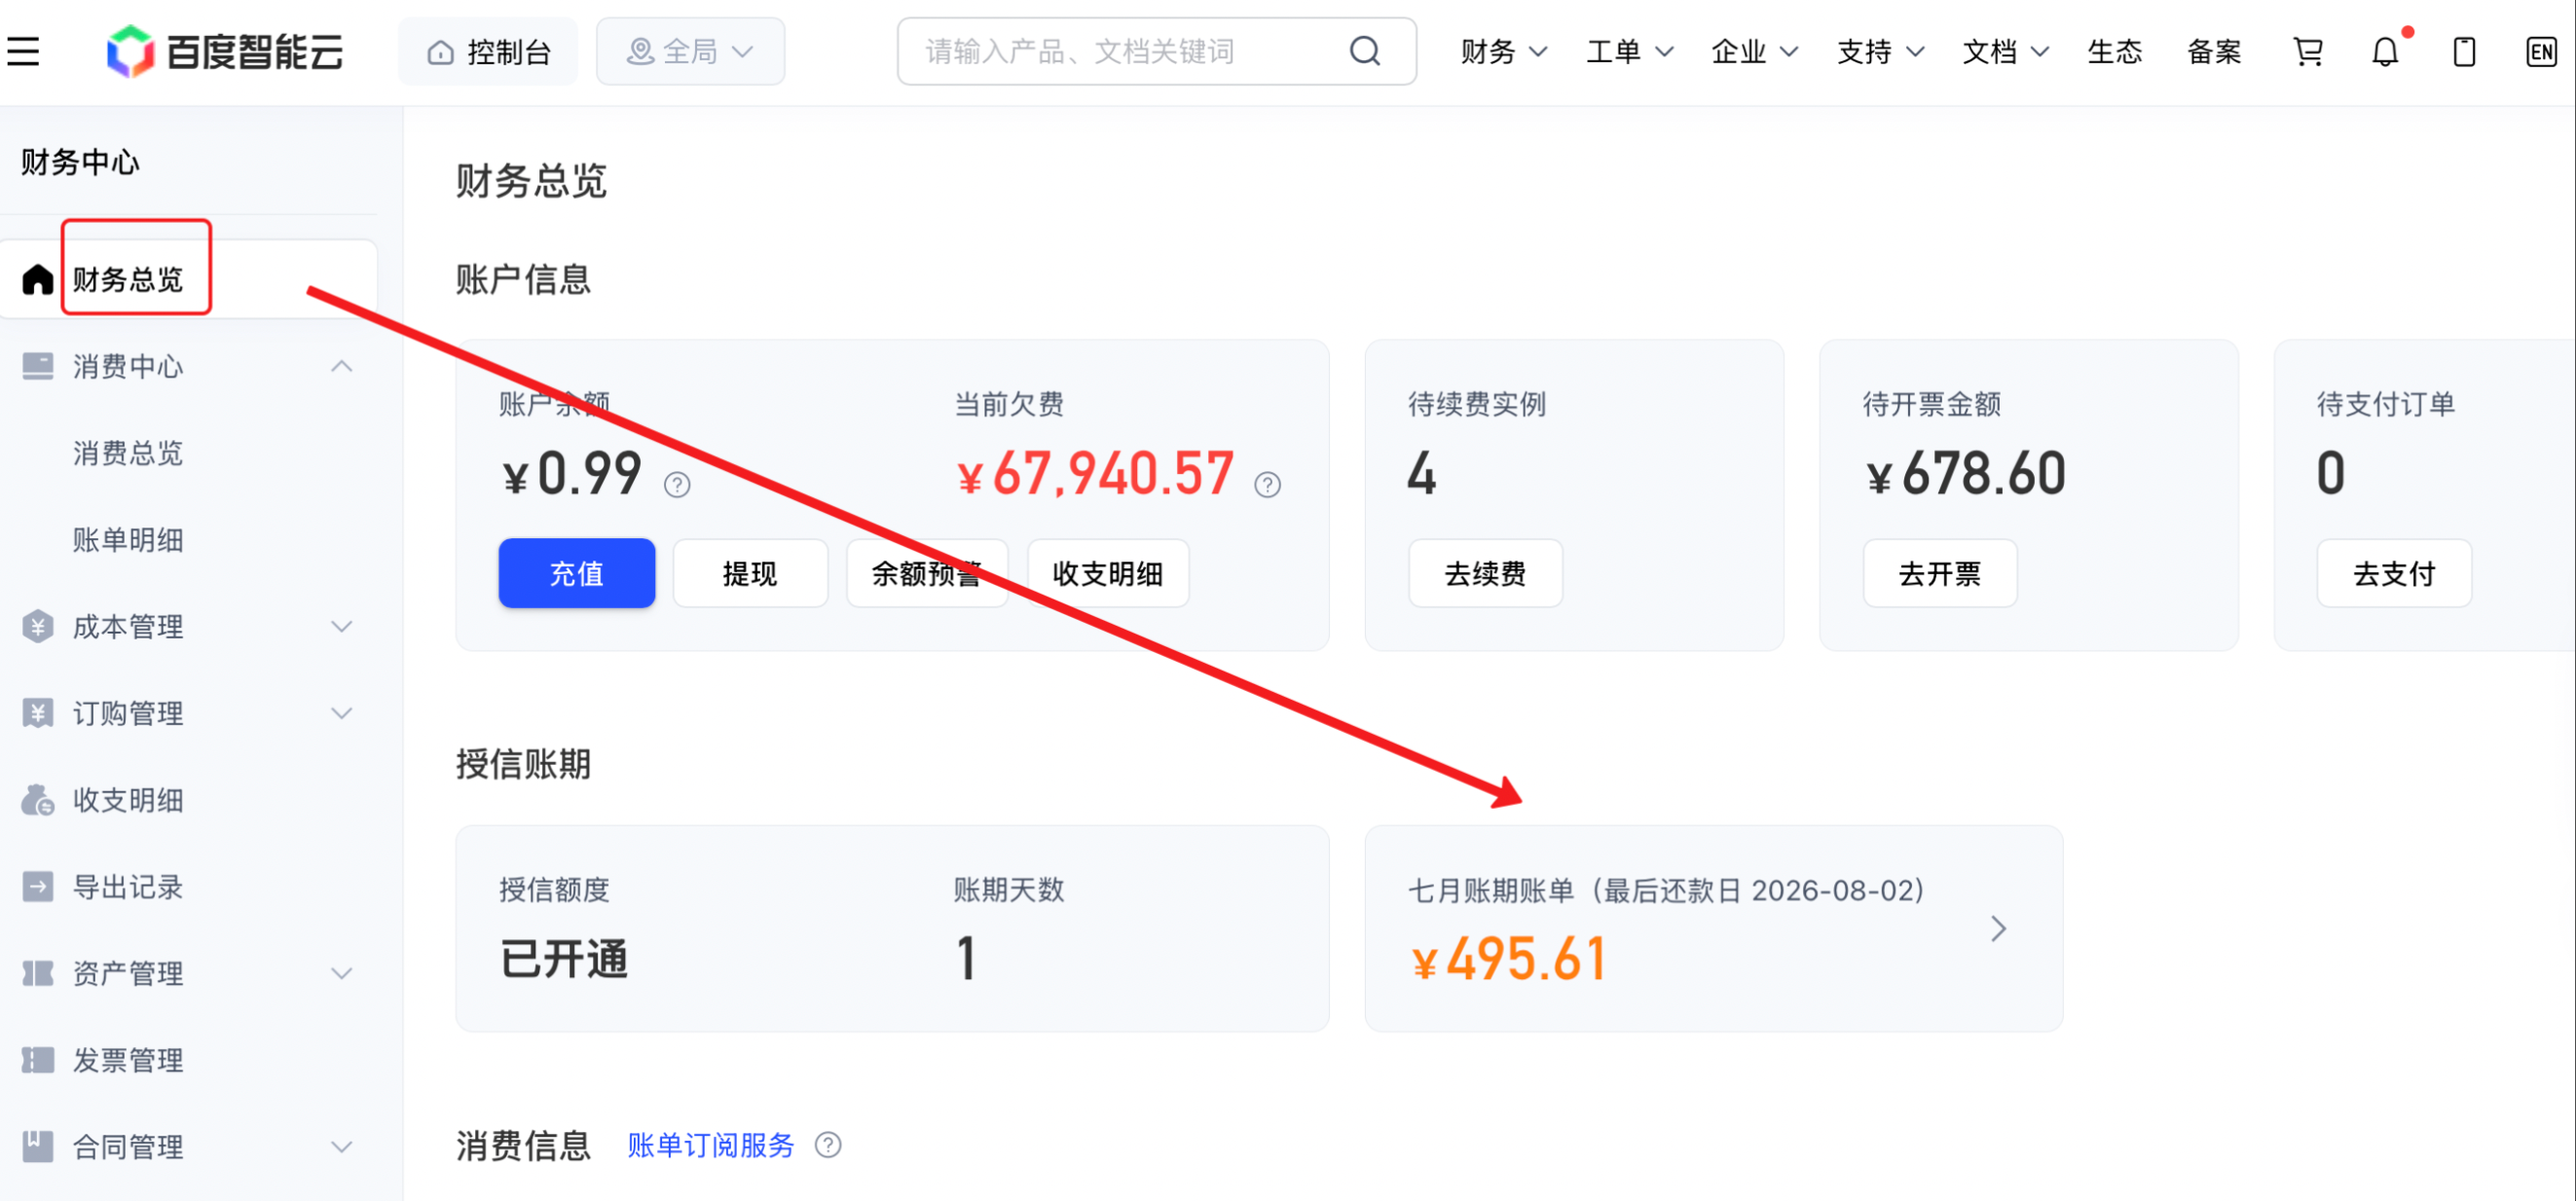This screenshot has height=1201, width=2576.
Task: Open the notifications bell icon
Action: pyautogui.click(x=2386, y=51)
